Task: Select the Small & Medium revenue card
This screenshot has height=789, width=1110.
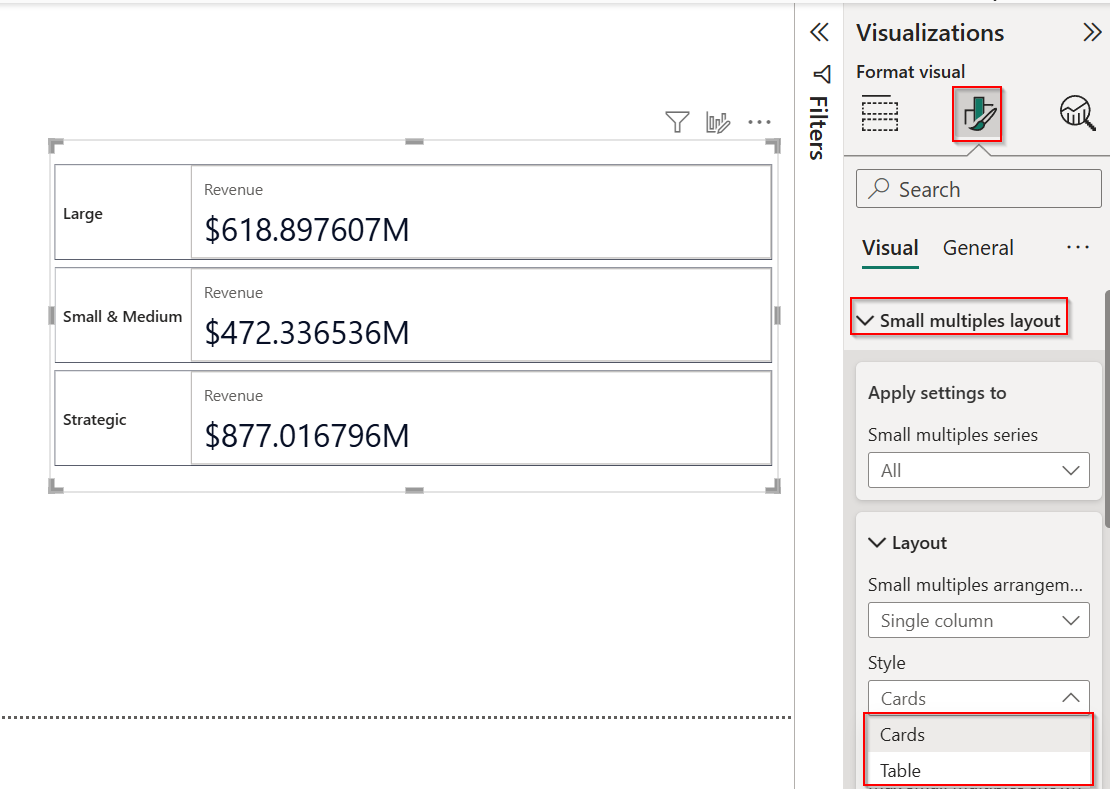Action: click(413, 315)
